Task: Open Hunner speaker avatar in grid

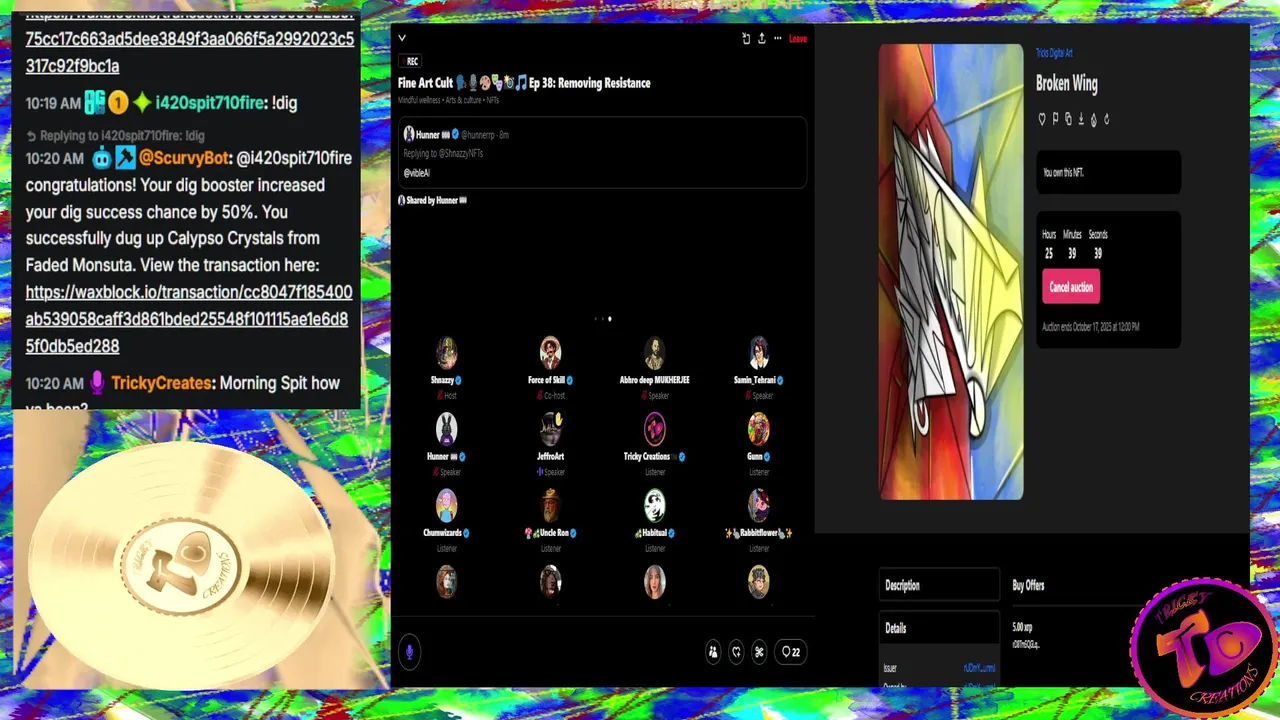Action: tap(446, 430)
